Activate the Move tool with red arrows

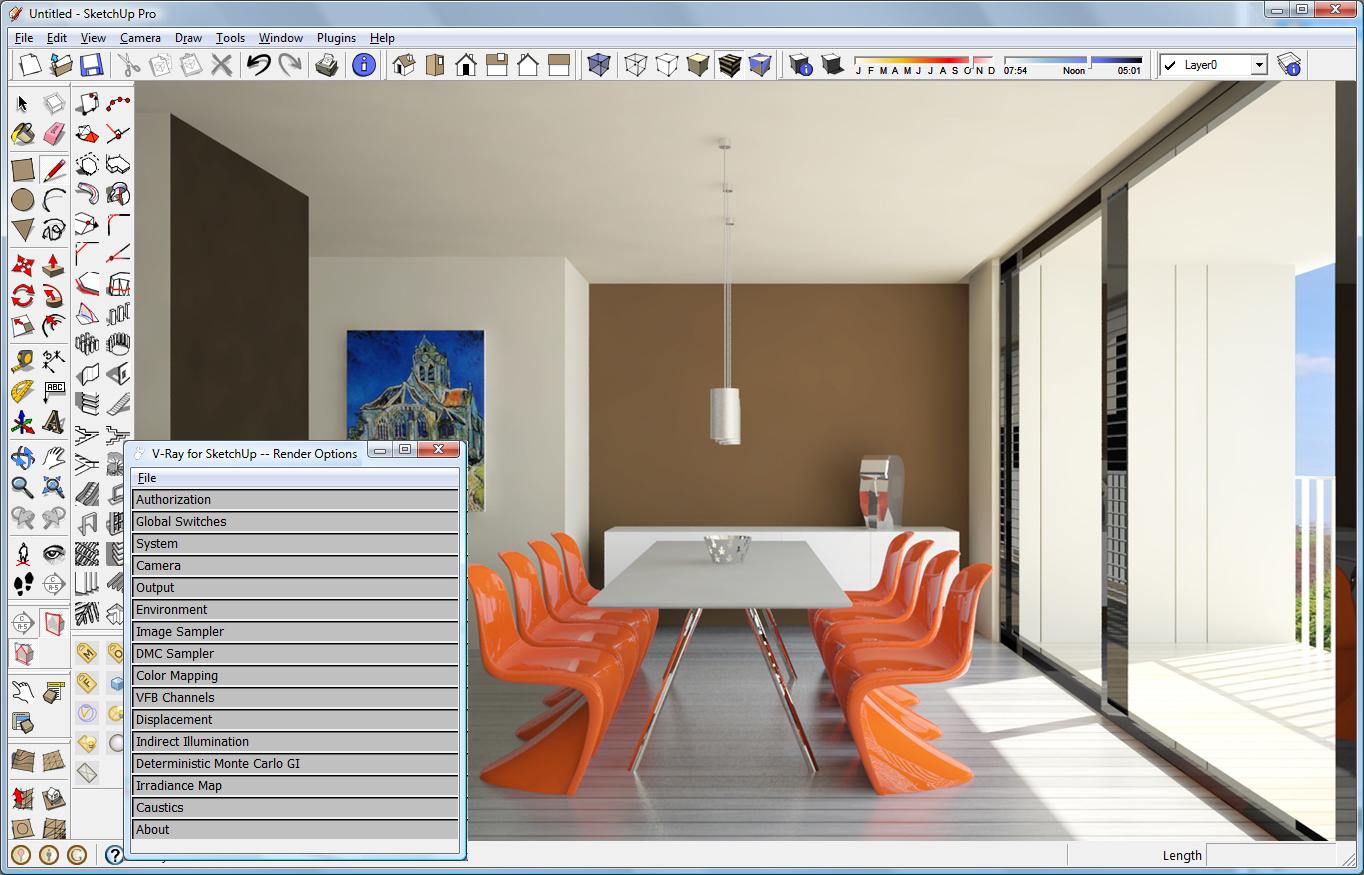pyautogui.click(x=23, y=266)
